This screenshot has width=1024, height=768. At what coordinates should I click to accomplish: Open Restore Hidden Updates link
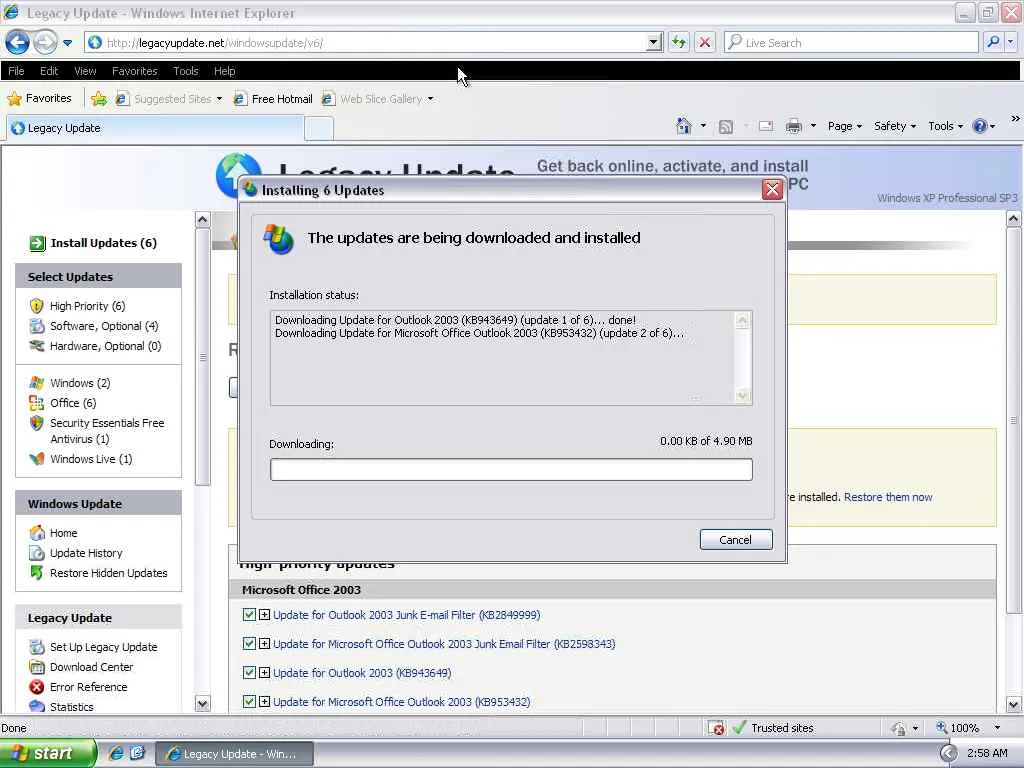tap(108, 573)
